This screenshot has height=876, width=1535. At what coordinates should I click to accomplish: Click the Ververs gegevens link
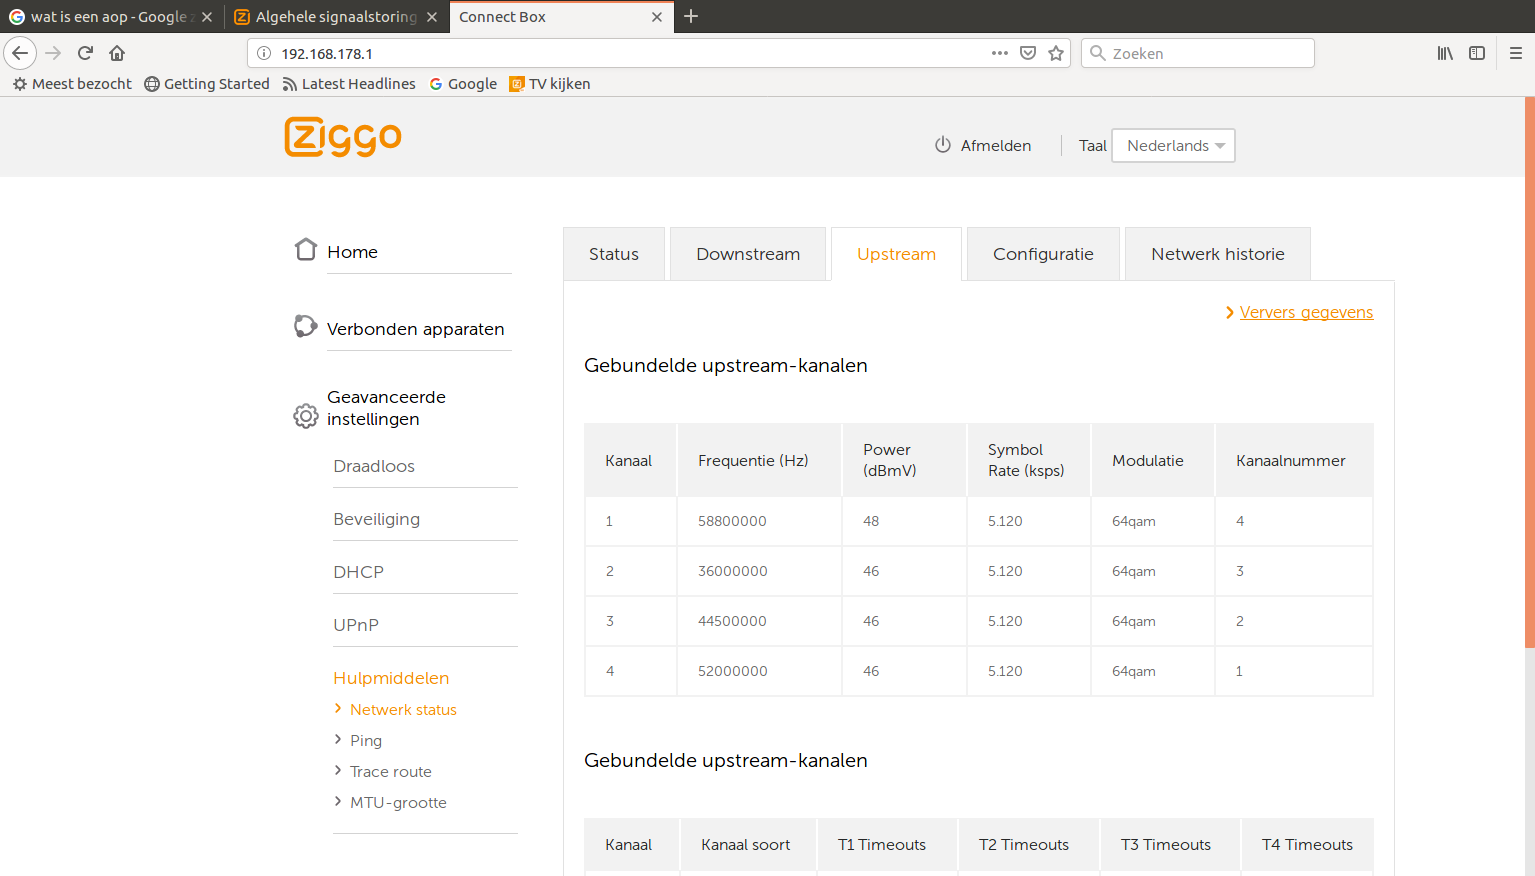(1306, 312)
